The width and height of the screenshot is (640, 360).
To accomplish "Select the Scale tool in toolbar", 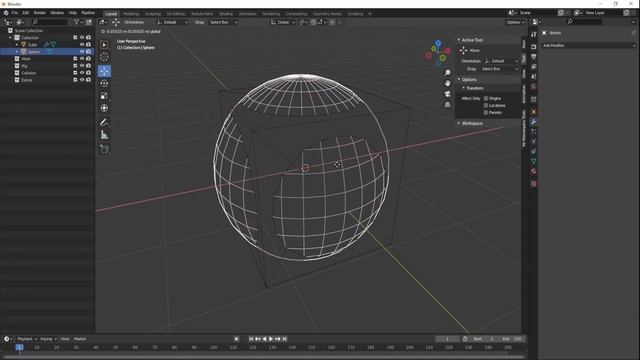I will (x=104, y=96).
